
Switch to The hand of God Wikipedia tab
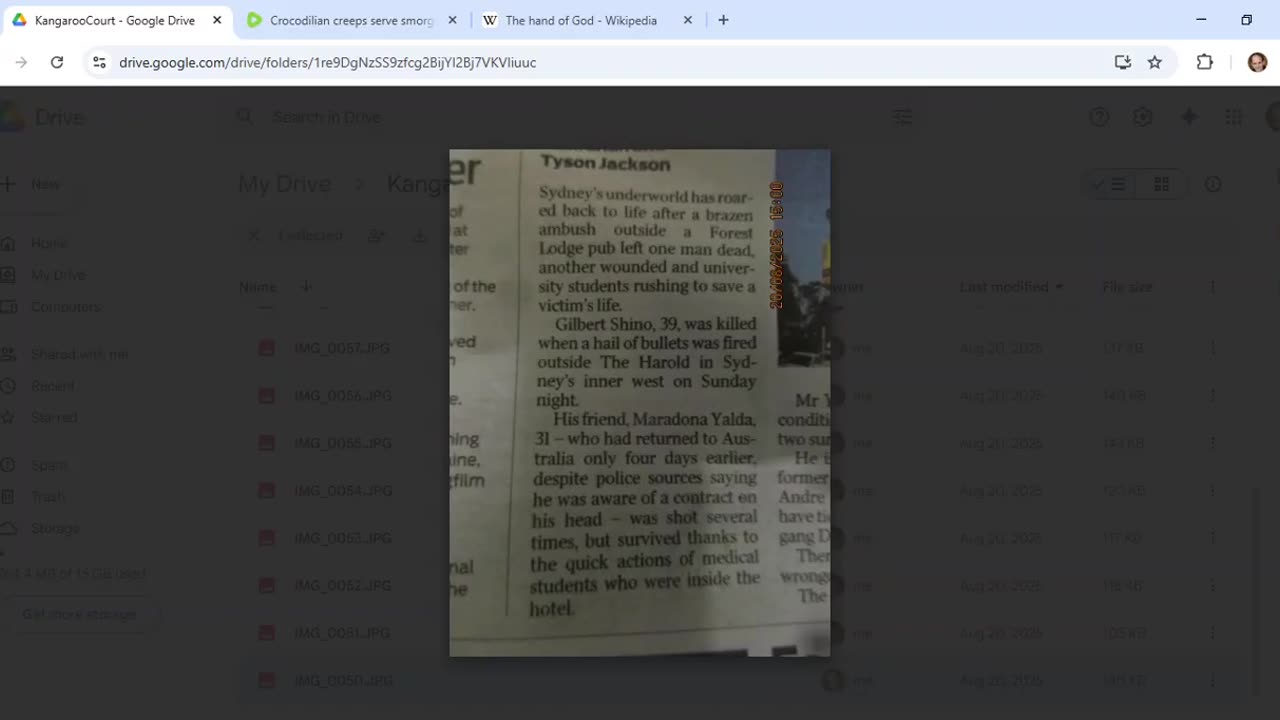[x=586, y=20]
